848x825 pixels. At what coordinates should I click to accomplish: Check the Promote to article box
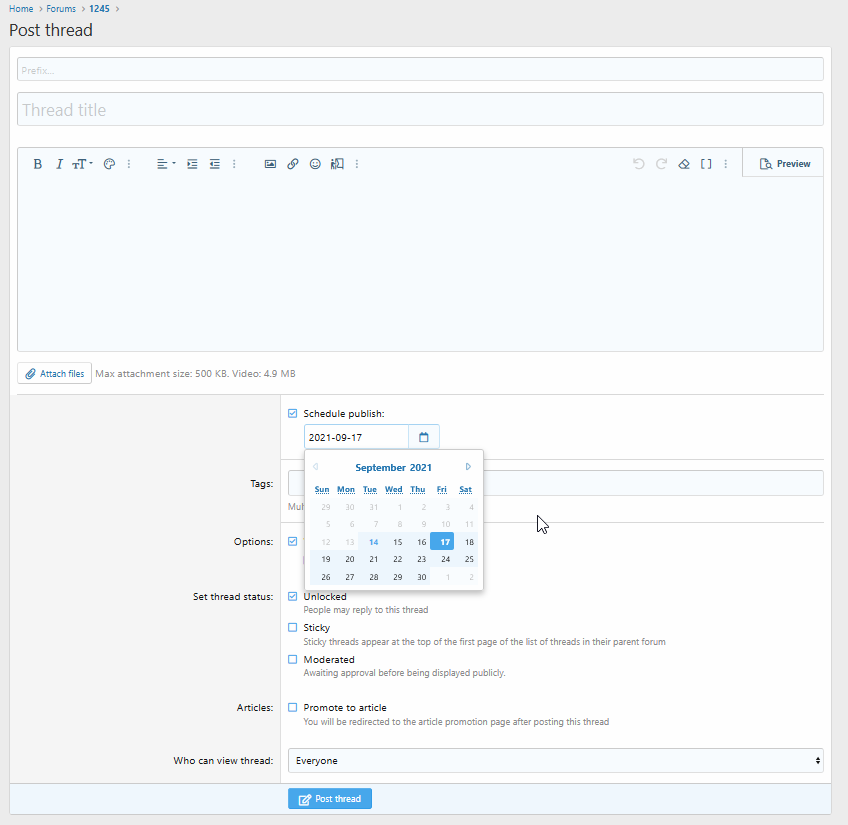tap(293, 708)
